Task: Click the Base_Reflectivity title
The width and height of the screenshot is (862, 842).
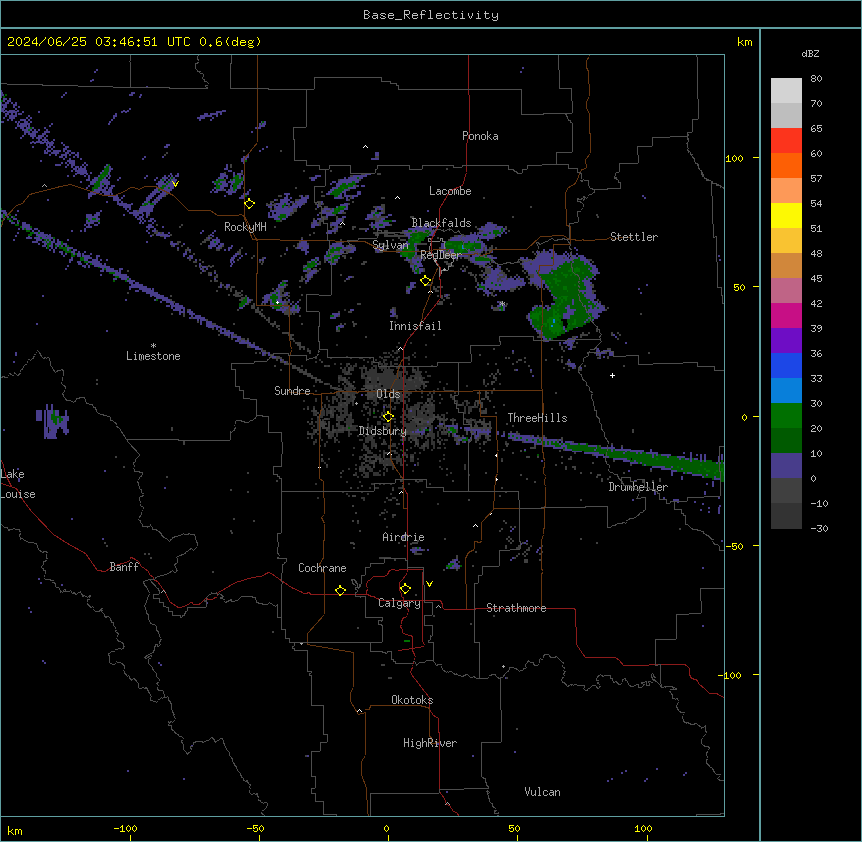Action: [x=431, y=15]
